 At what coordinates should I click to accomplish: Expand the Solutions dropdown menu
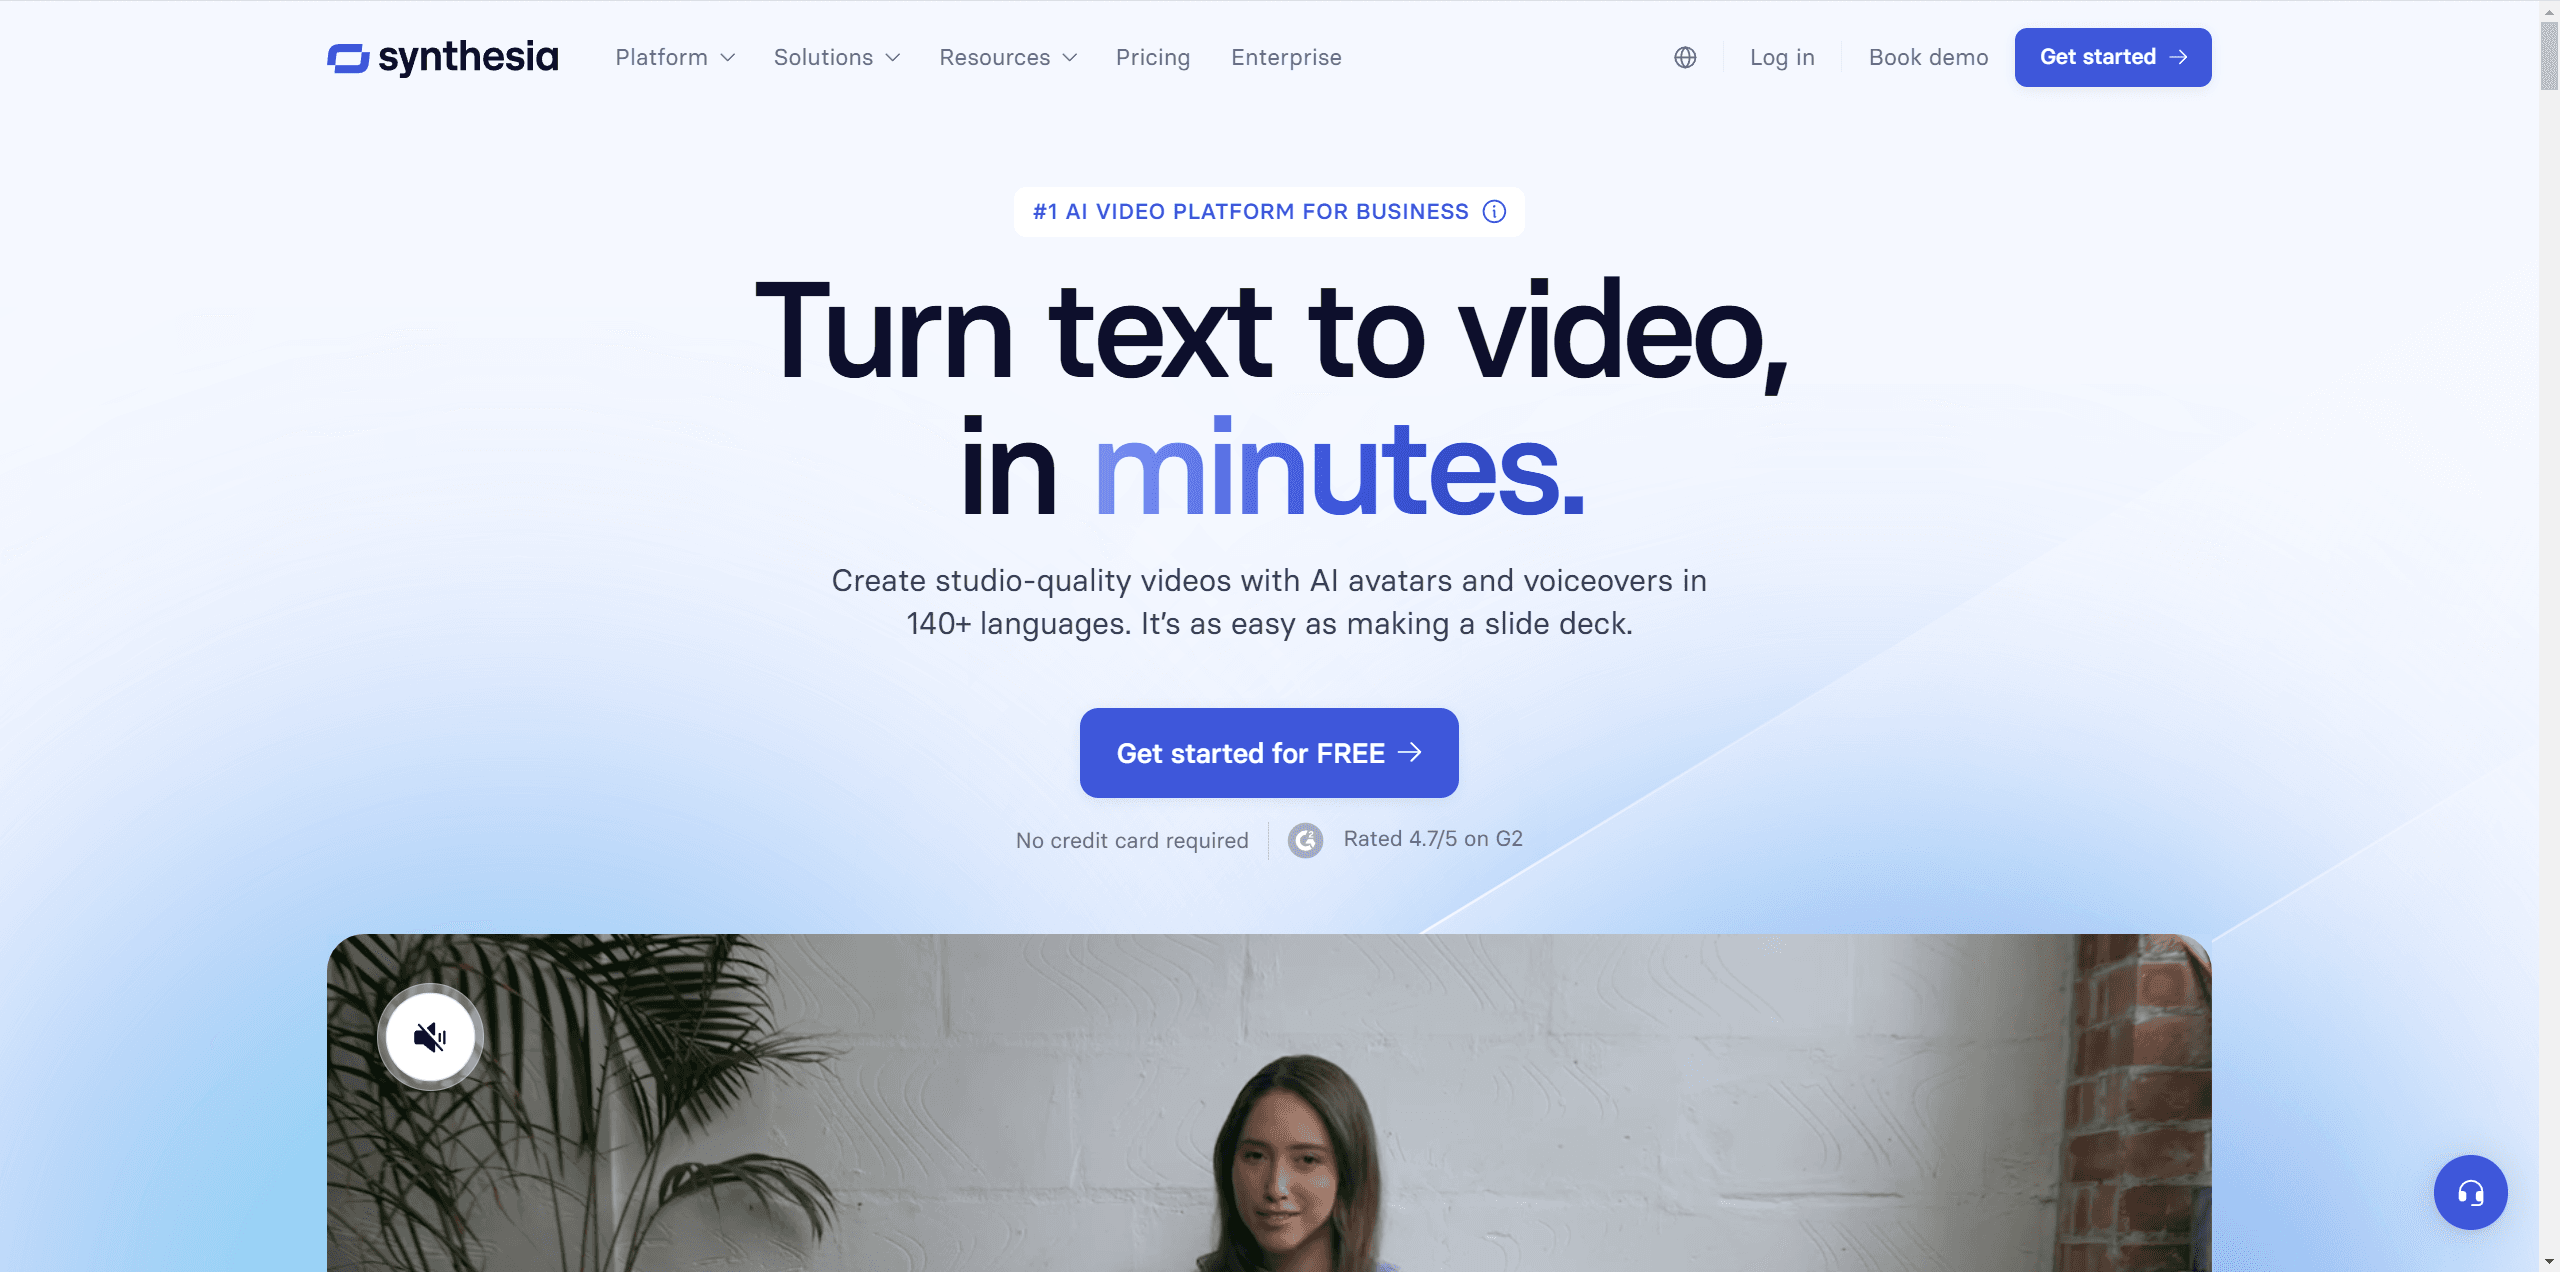tap(836, 57)
